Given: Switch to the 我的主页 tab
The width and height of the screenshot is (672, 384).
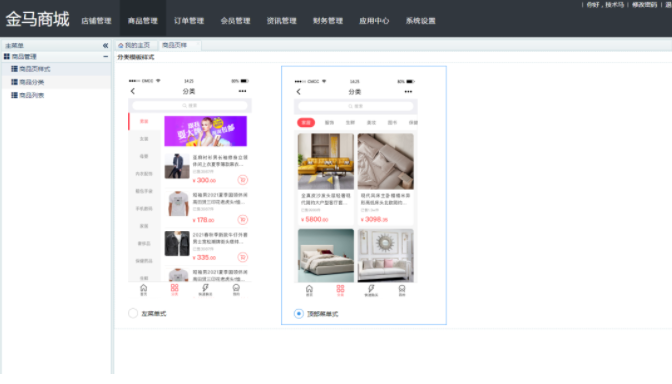Looking at the screenshot, I should pos(134,45).
